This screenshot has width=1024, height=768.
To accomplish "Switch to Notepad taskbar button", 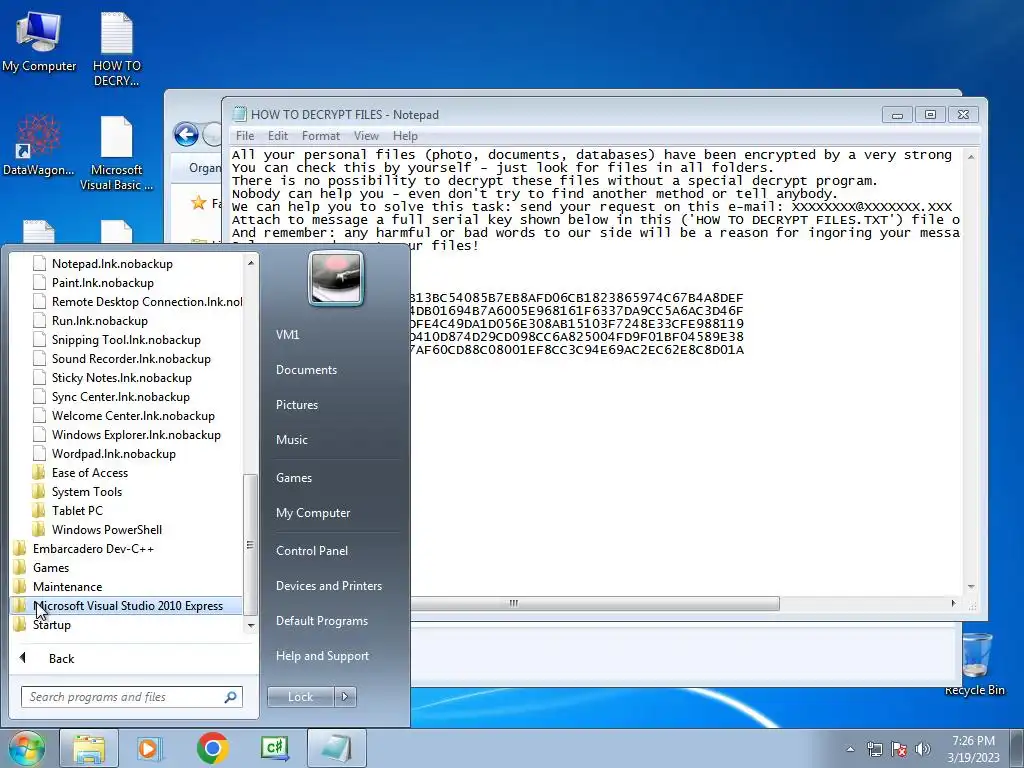I will click(x=336, y=748).
